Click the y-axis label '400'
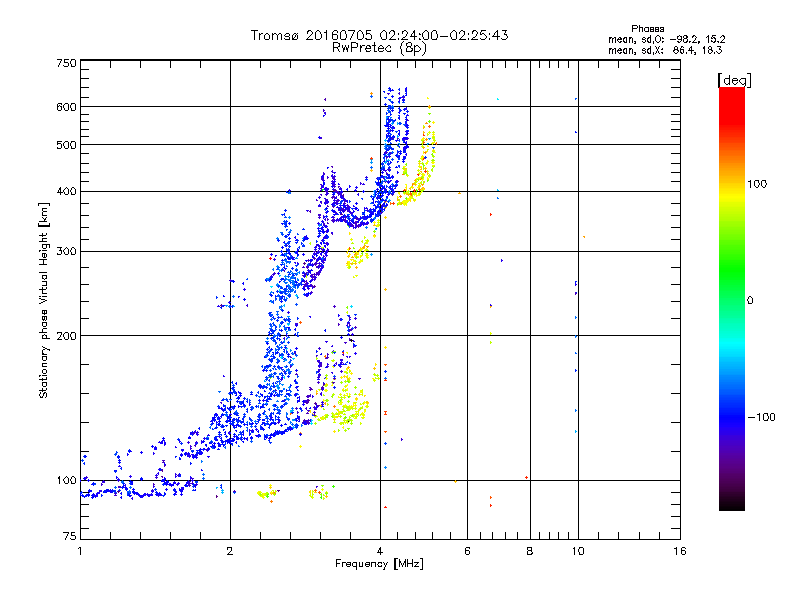The image size is (800, 600). 66,192
